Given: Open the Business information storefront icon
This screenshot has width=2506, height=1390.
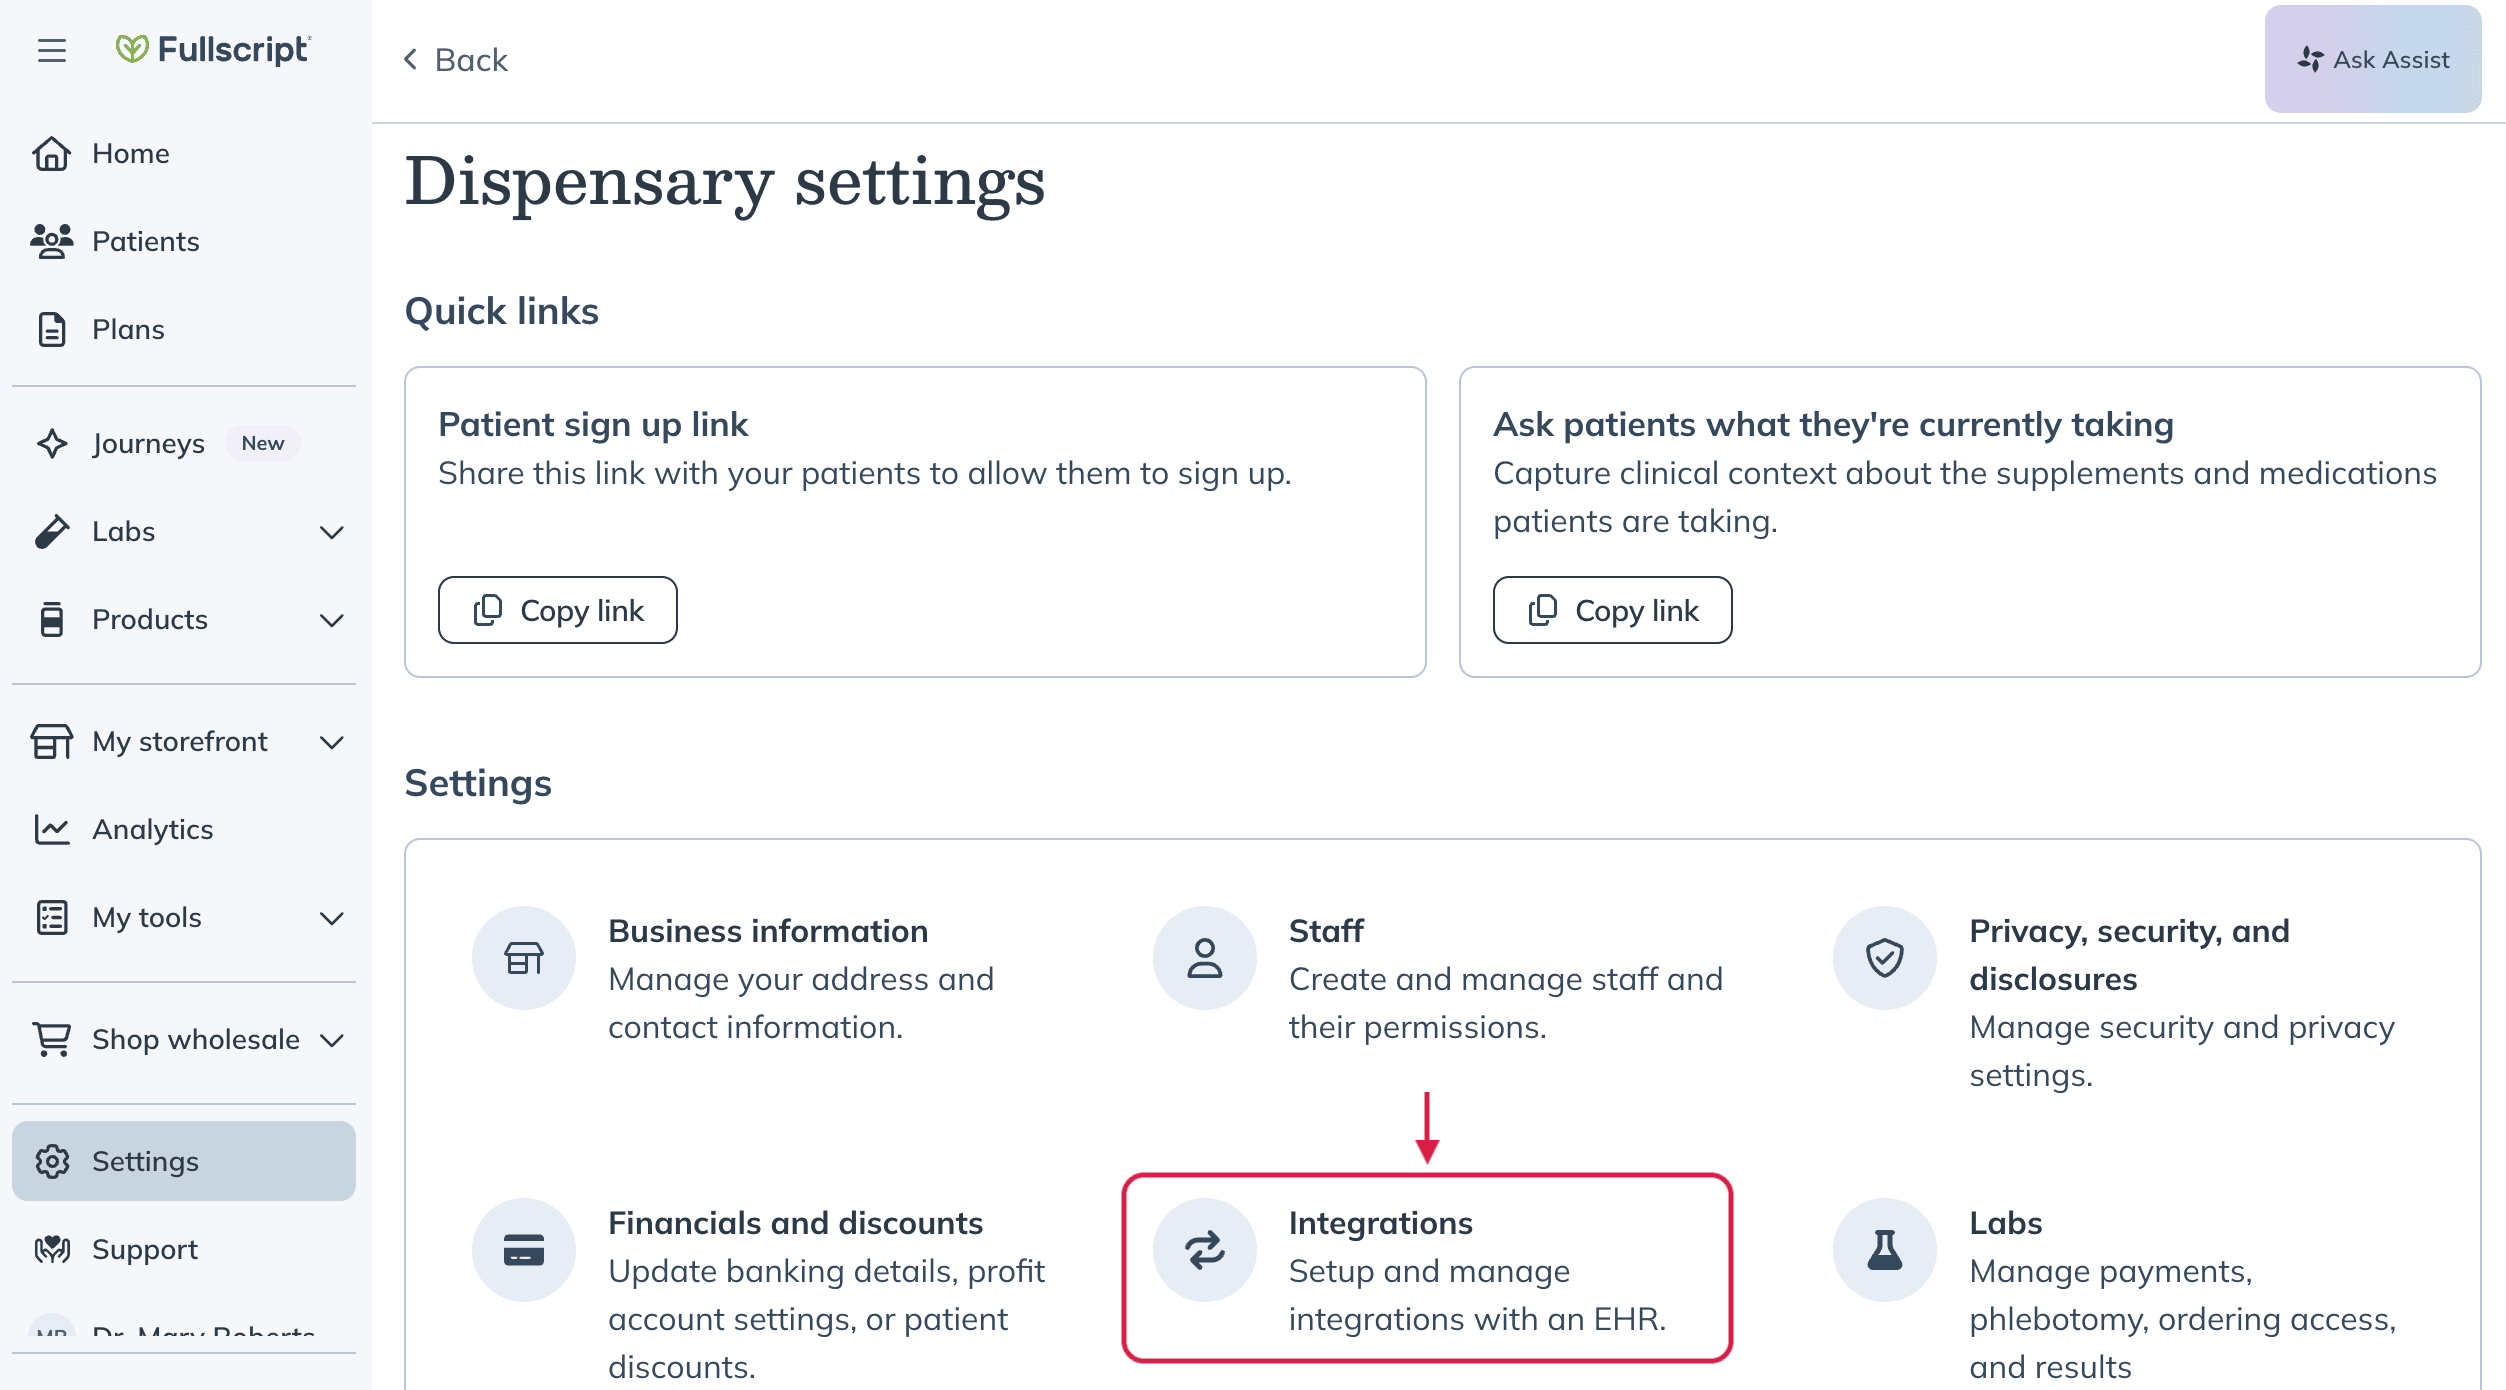Looking at the screenshot, I should coord(524,958).
